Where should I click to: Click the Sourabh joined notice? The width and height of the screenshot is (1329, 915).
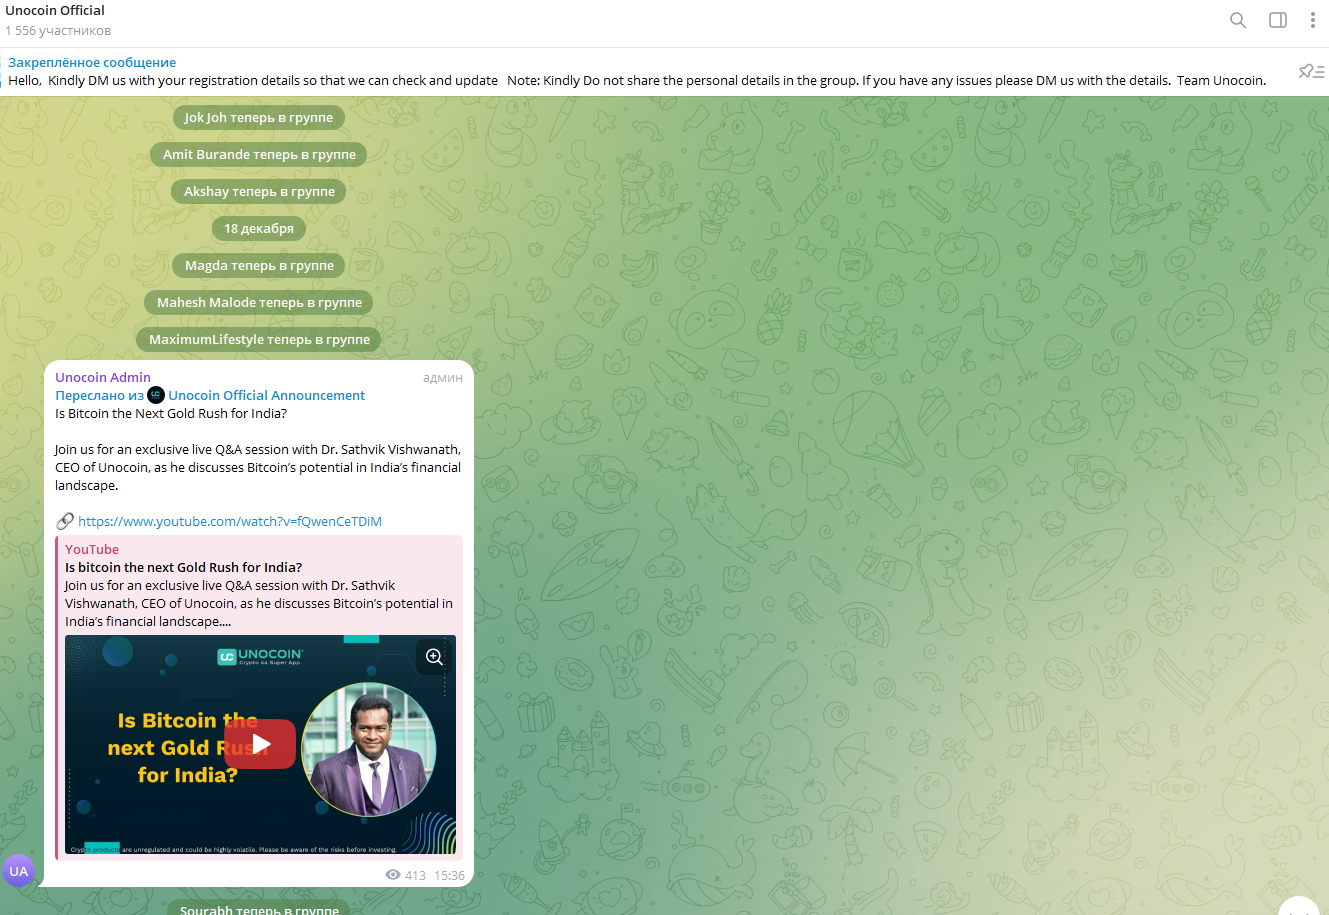(259, 909)
